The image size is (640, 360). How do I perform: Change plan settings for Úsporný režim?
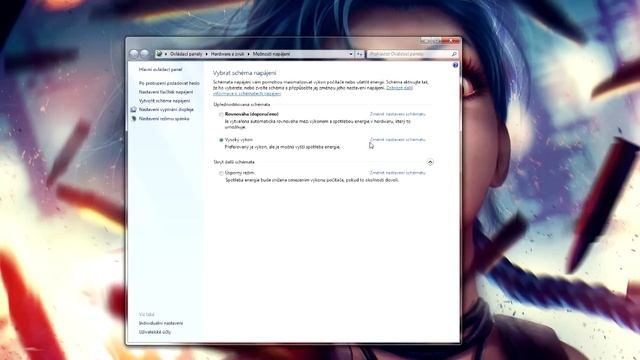(398, 173)
